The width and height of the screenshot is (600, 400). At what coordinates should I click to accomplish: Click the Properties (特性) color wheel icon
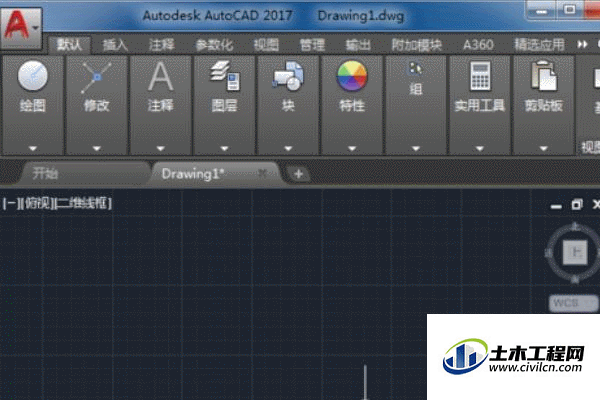point(352,76)
